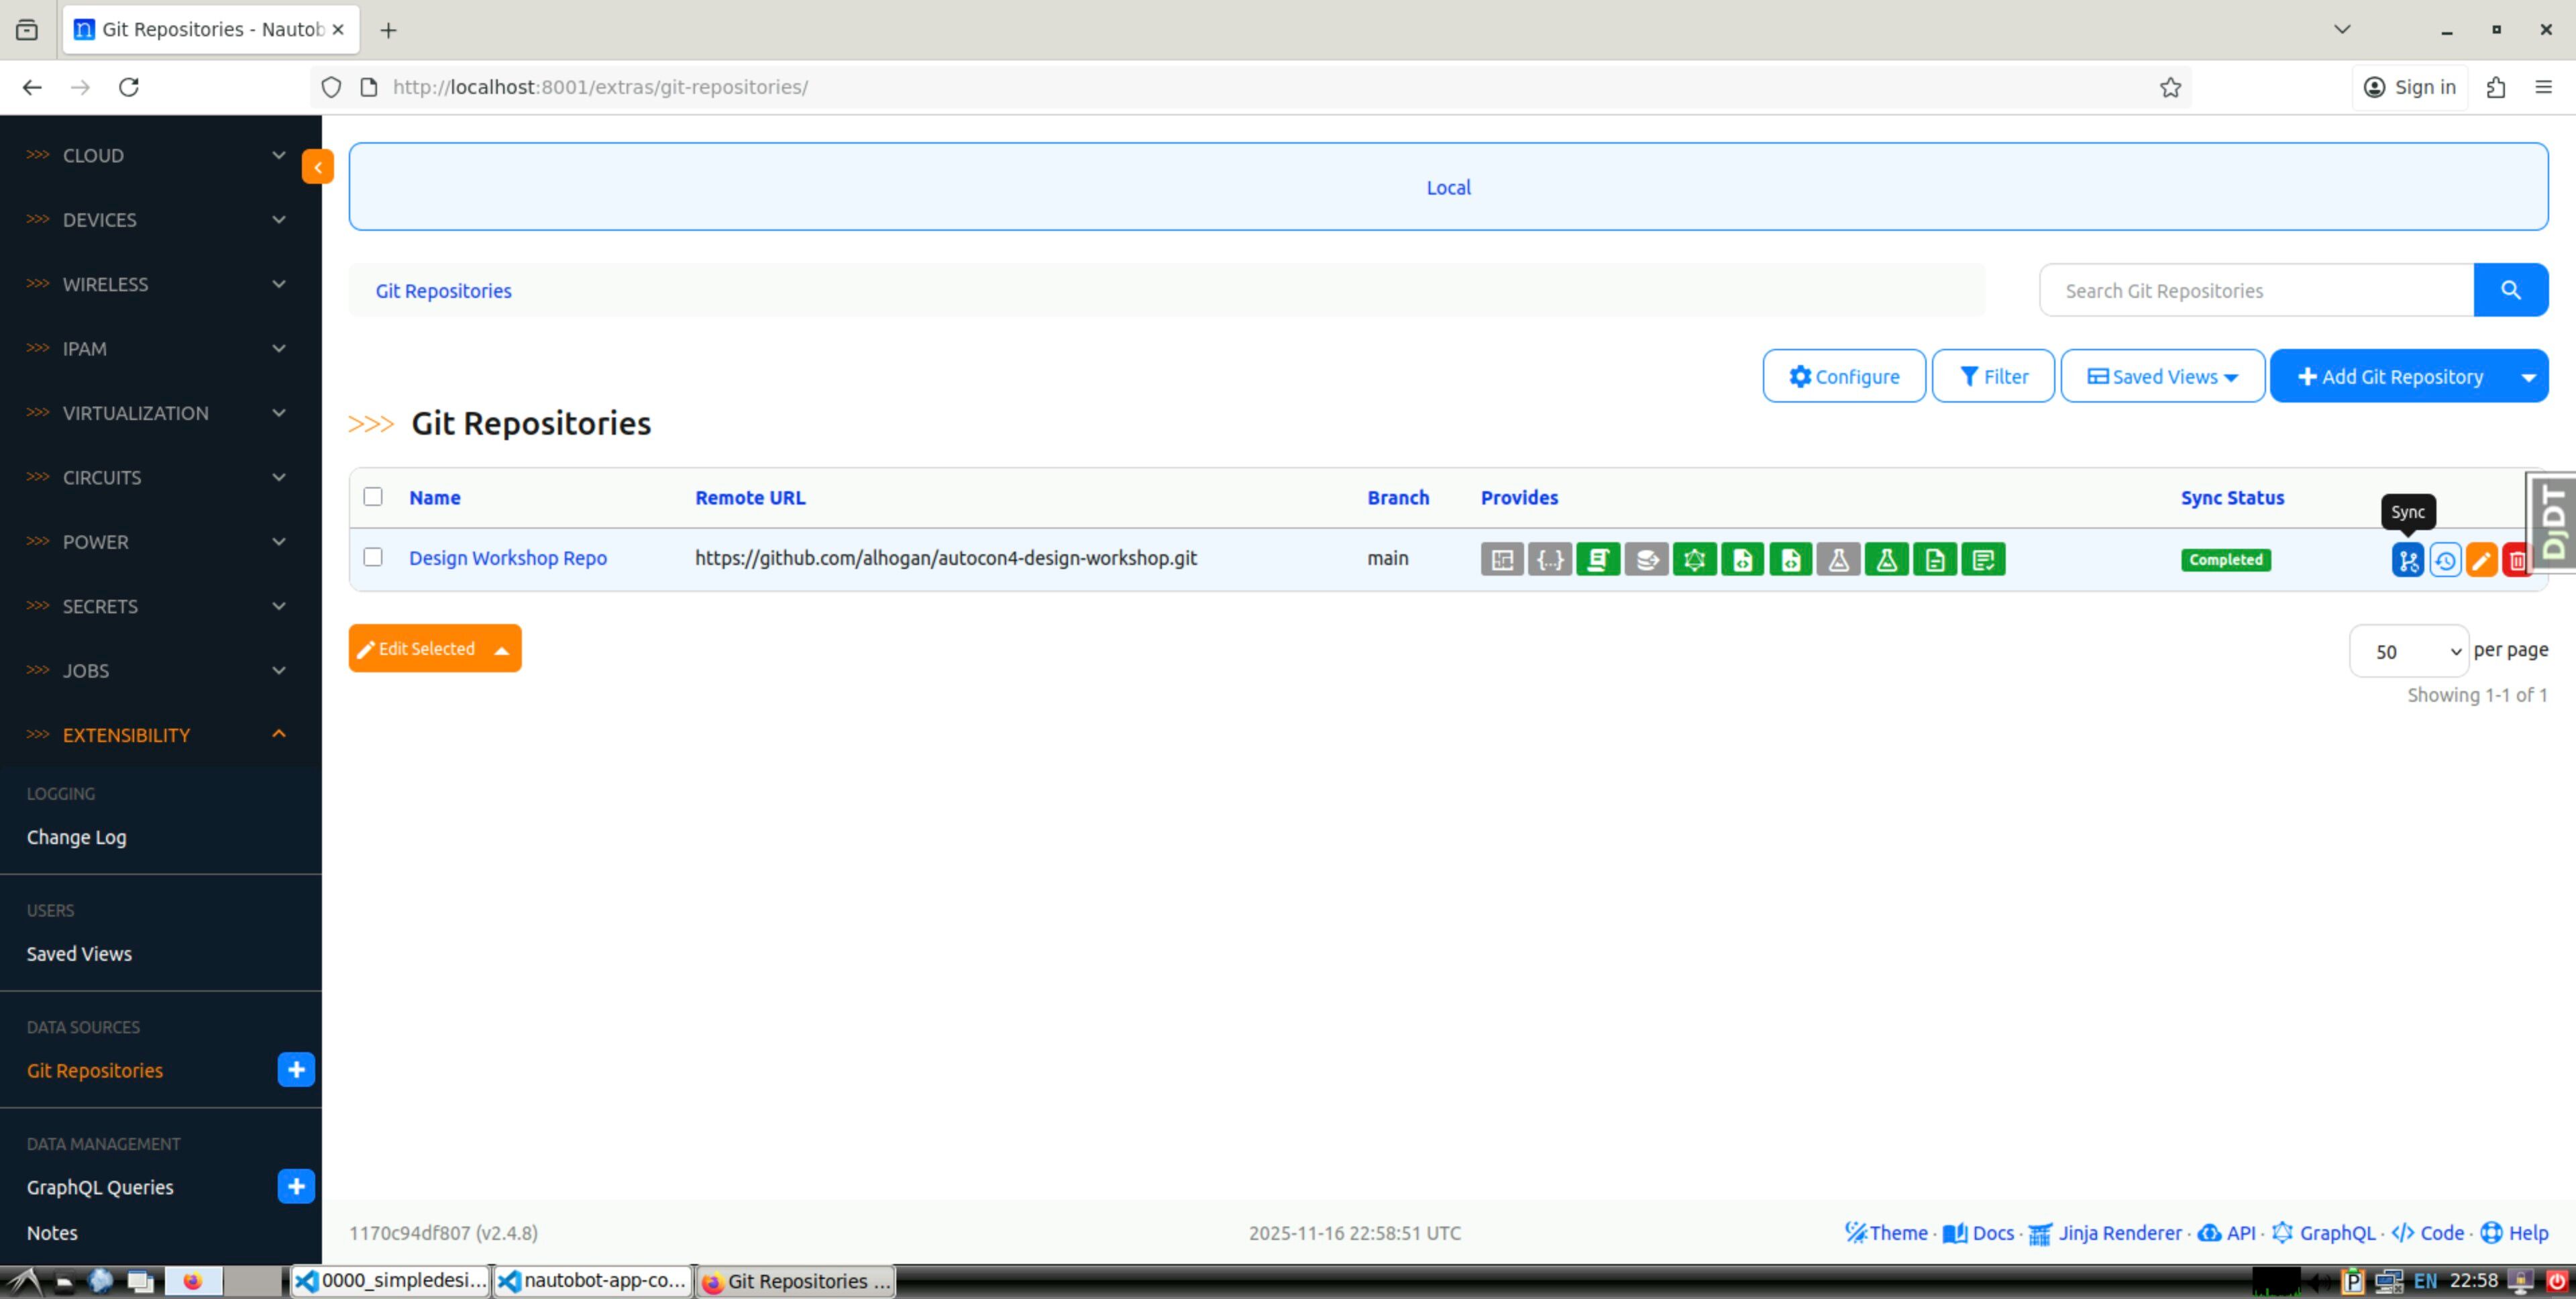The image size is (2576, 1299).
Task: Expand the DEVICES sidebar menu
Action: (x=160, y=220)
